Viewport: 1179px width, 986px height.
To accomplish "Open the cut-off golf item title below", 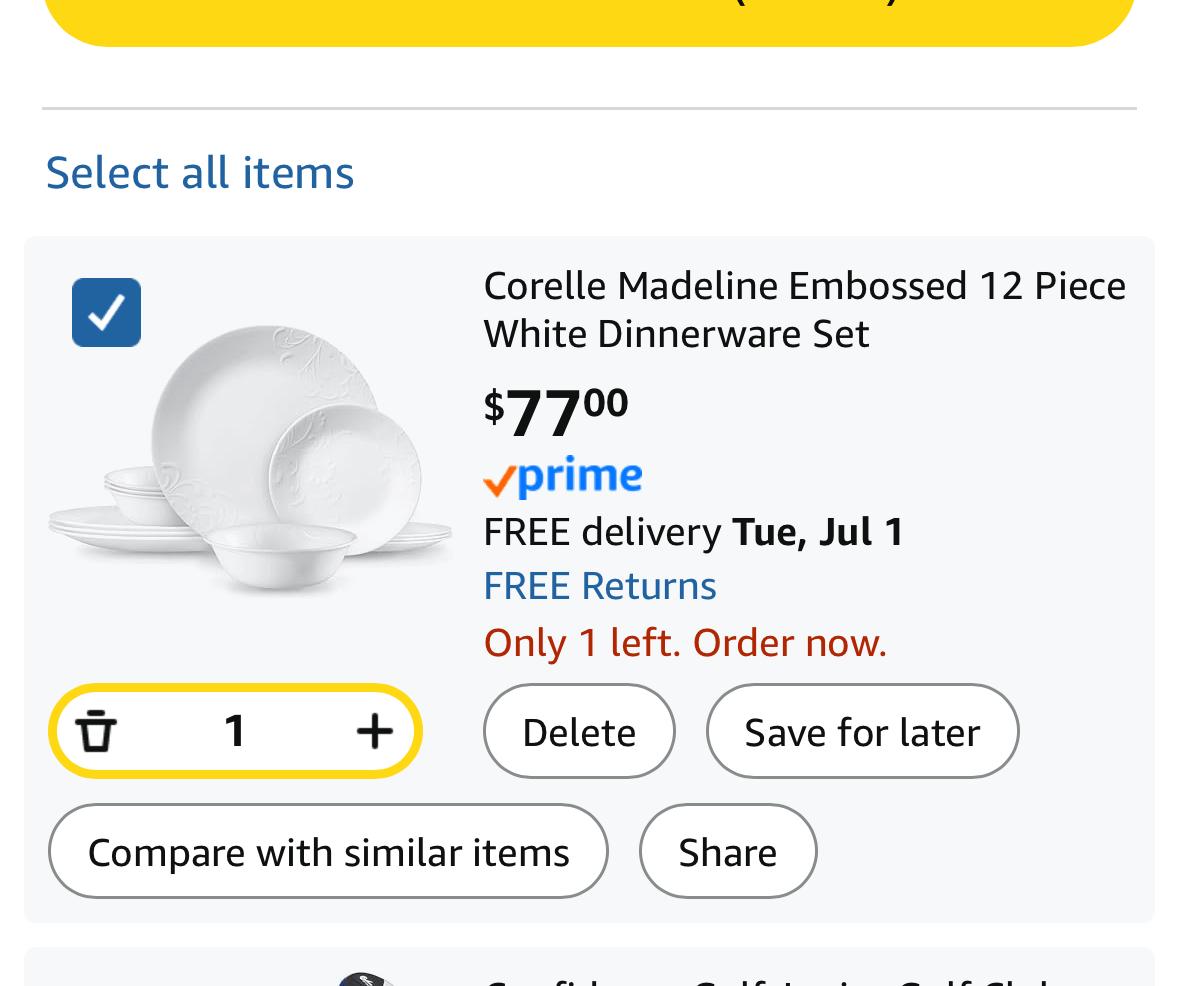I will tap(800, 980).
